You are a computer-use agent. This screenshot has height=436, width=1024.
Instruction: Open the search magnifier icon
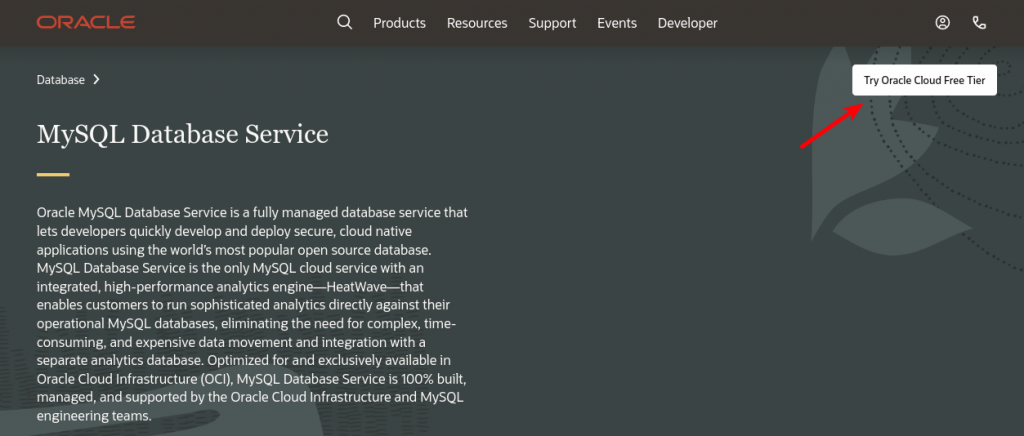click(x=344, y=22)
